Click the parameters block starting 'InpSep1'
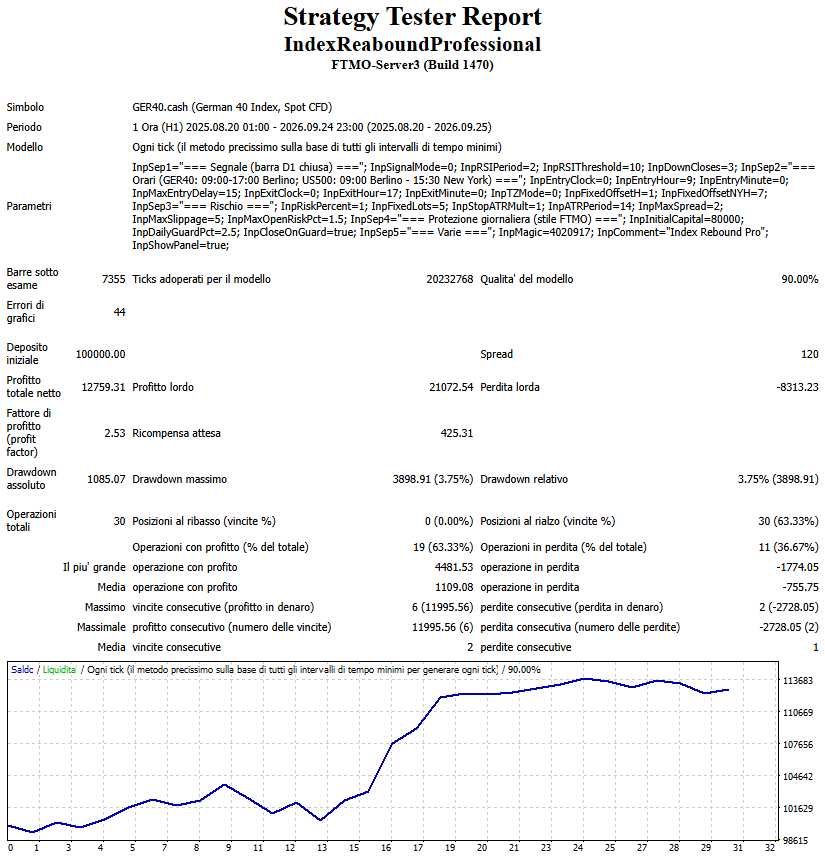The height and width of the screenshot is (859, 825). [x=473, y=207]
